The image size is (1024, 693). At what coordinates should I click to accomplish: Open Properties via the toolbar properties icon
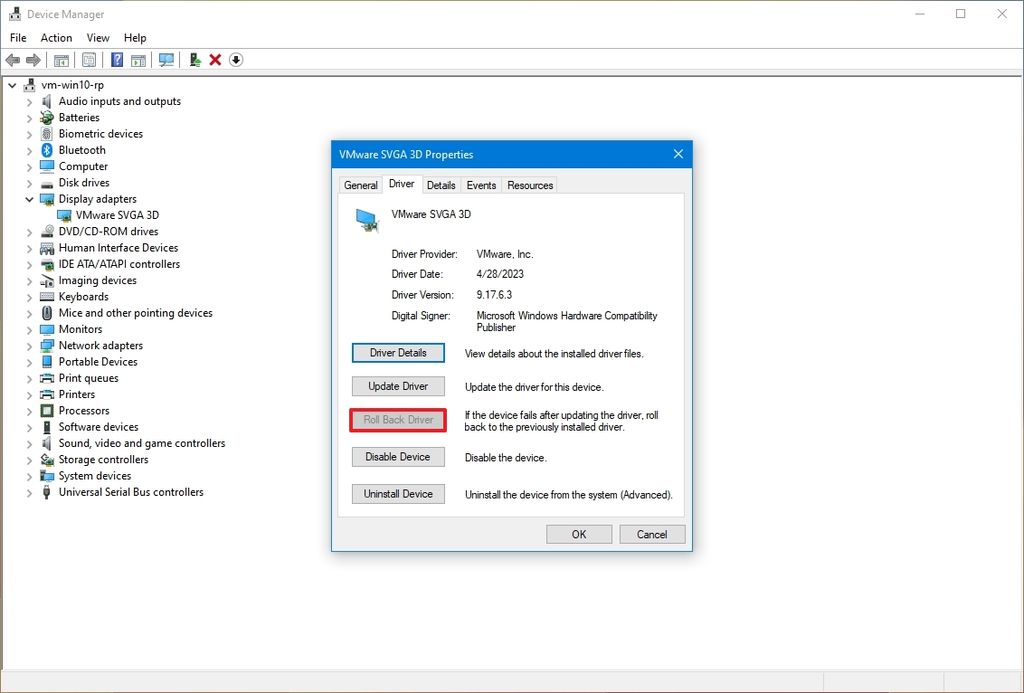coord(90,59)
